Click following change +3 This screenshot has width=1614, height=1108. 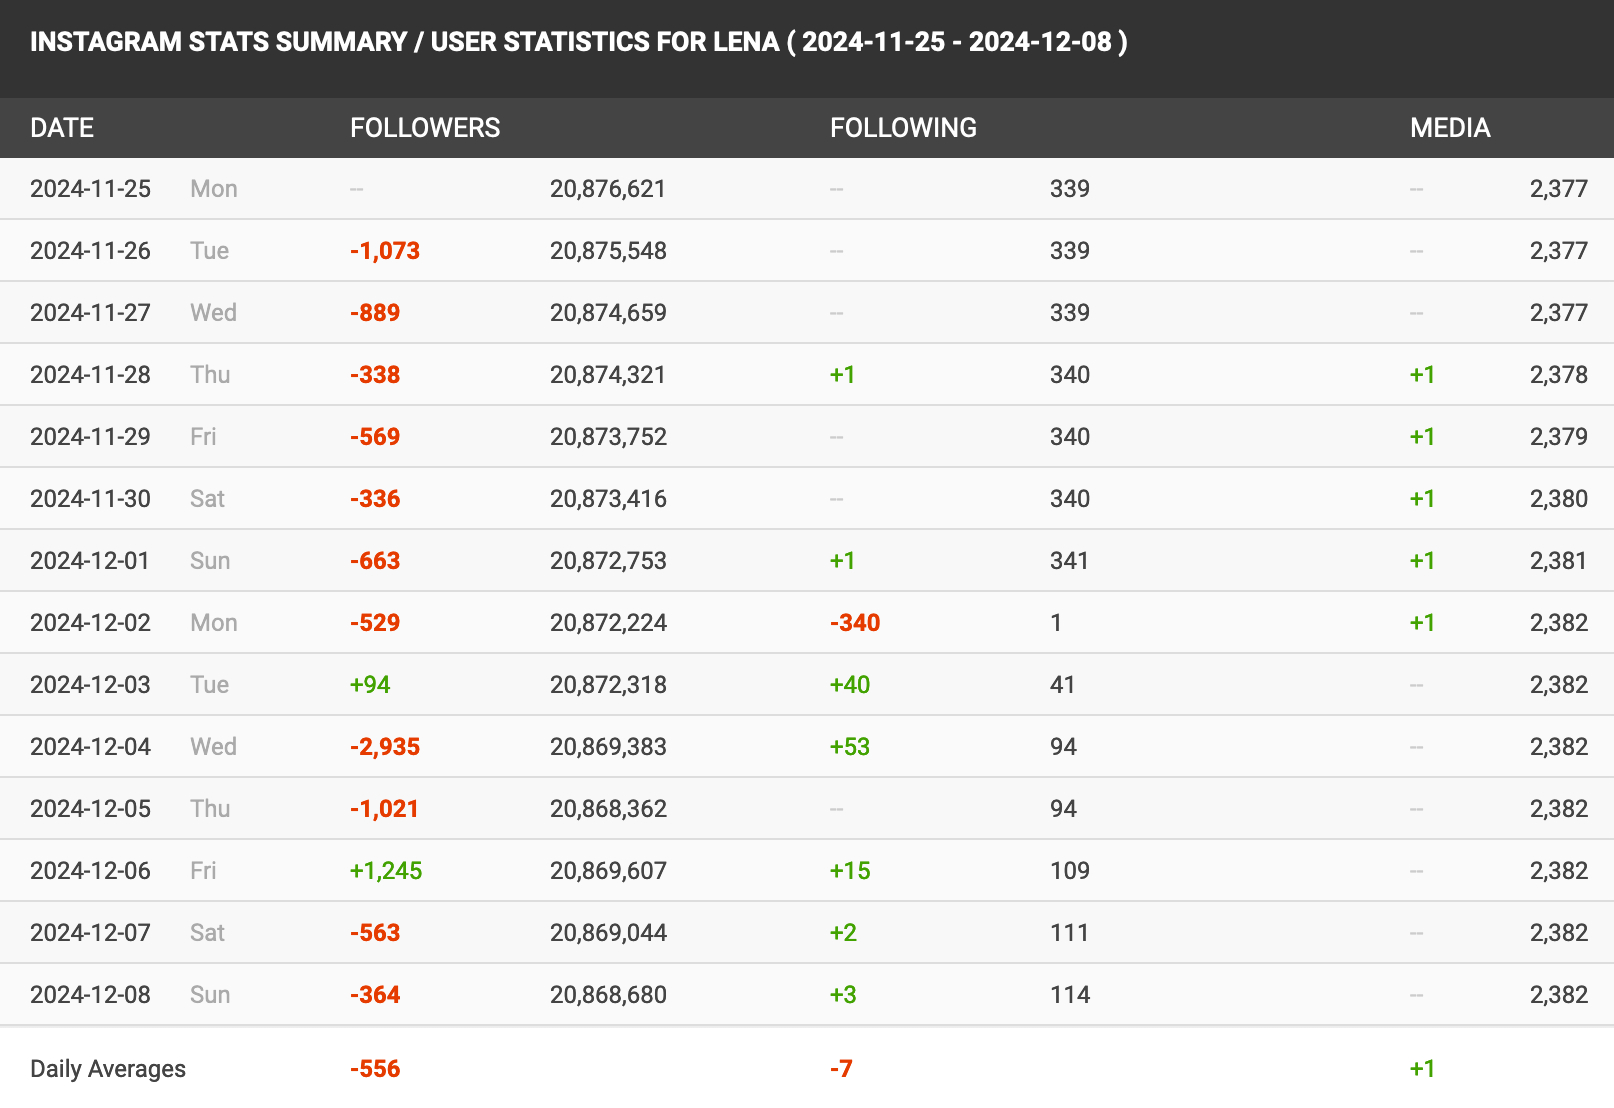843,995
